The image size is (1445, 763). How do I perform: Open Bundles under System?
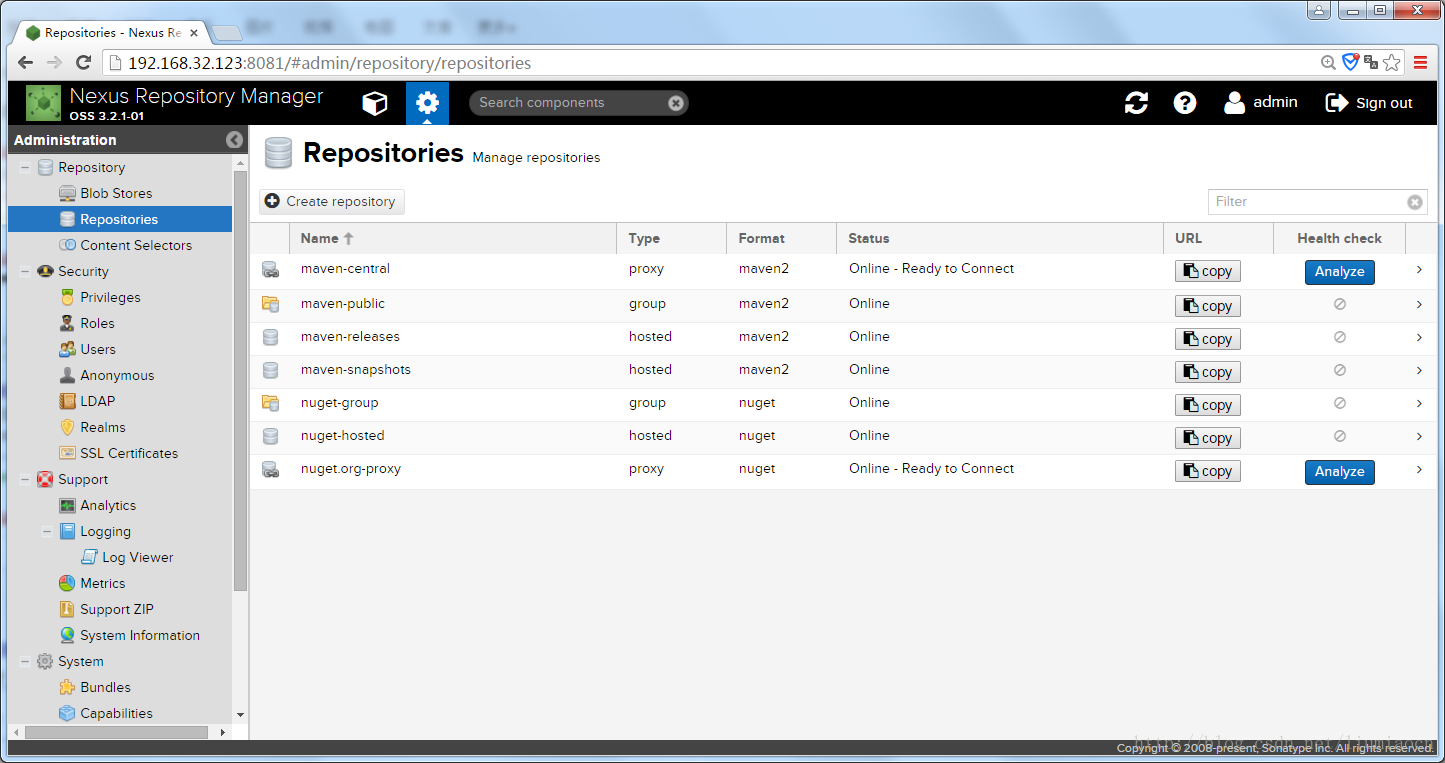[x=105, y=687]
